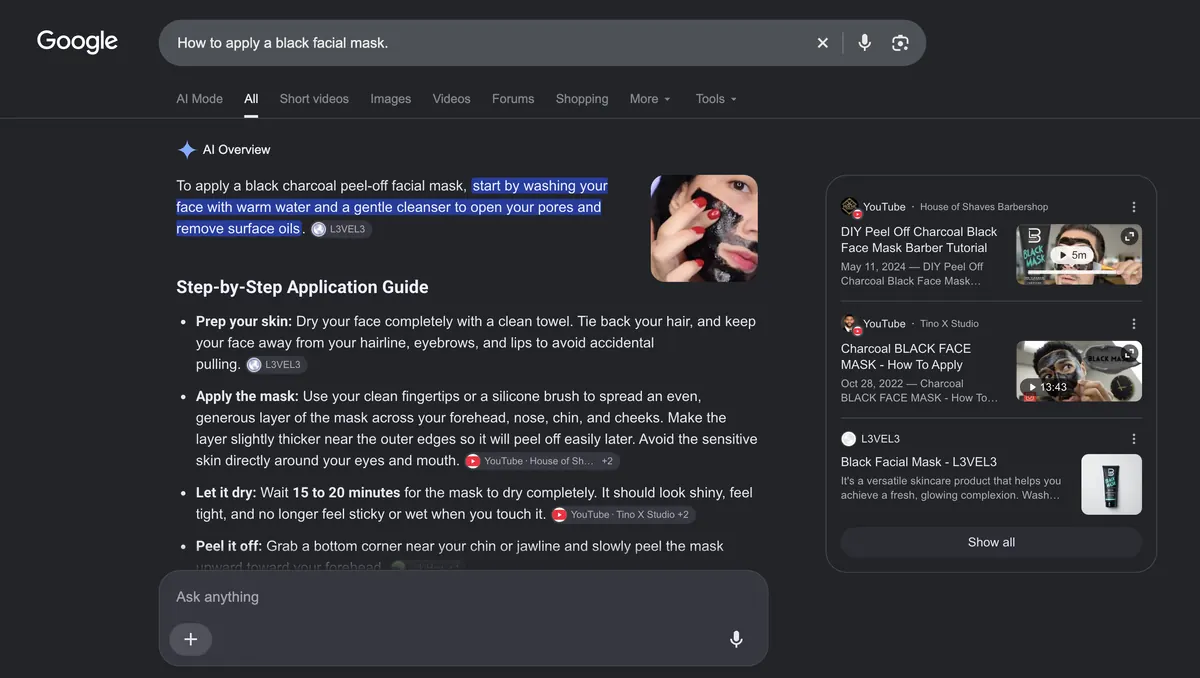Open the Images tab
The width and height of the screenshot is (1200, 678).
tap(390, 99)
